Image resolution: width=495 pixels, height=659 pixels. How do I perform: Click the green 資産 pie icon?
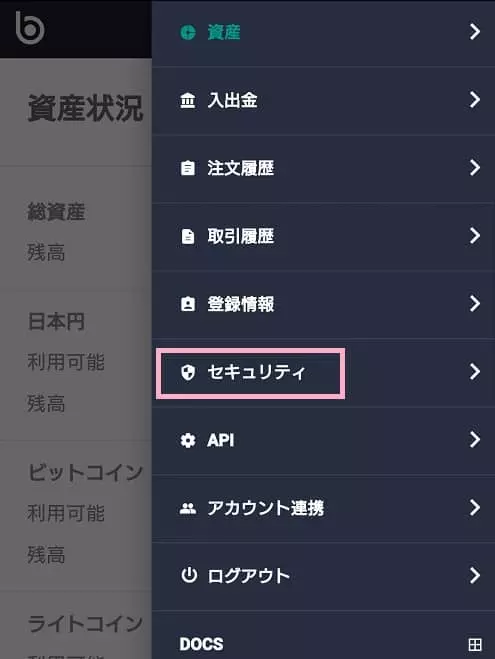[x=188, y=32]
